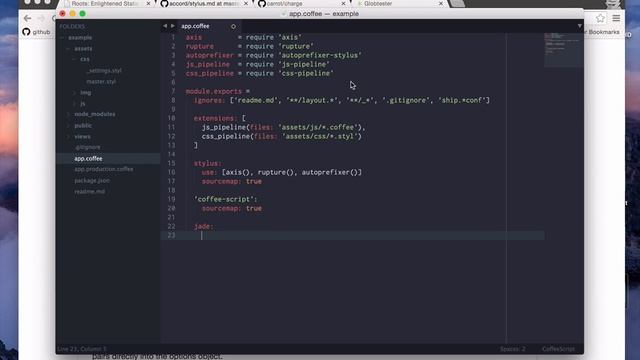The image size is (640, 360).
Task: Go back with Sublime tab-history left arrow
Action: pos(165,26)
